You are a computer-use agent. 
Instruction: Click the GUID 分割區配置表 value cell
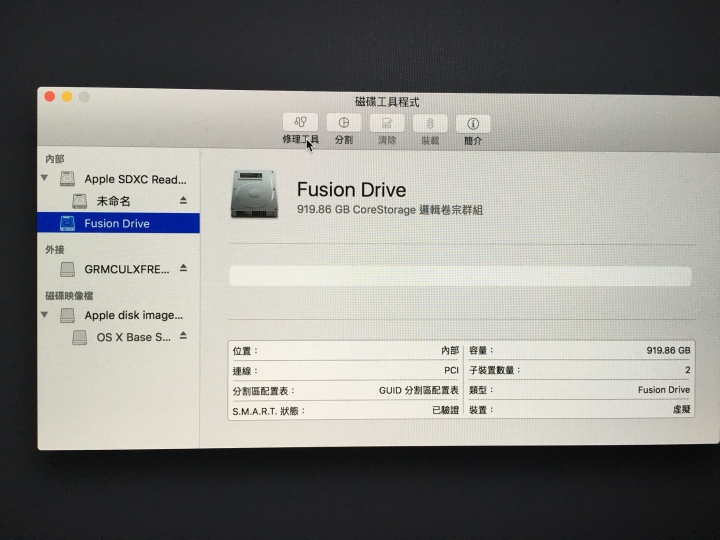pos(419,390)
